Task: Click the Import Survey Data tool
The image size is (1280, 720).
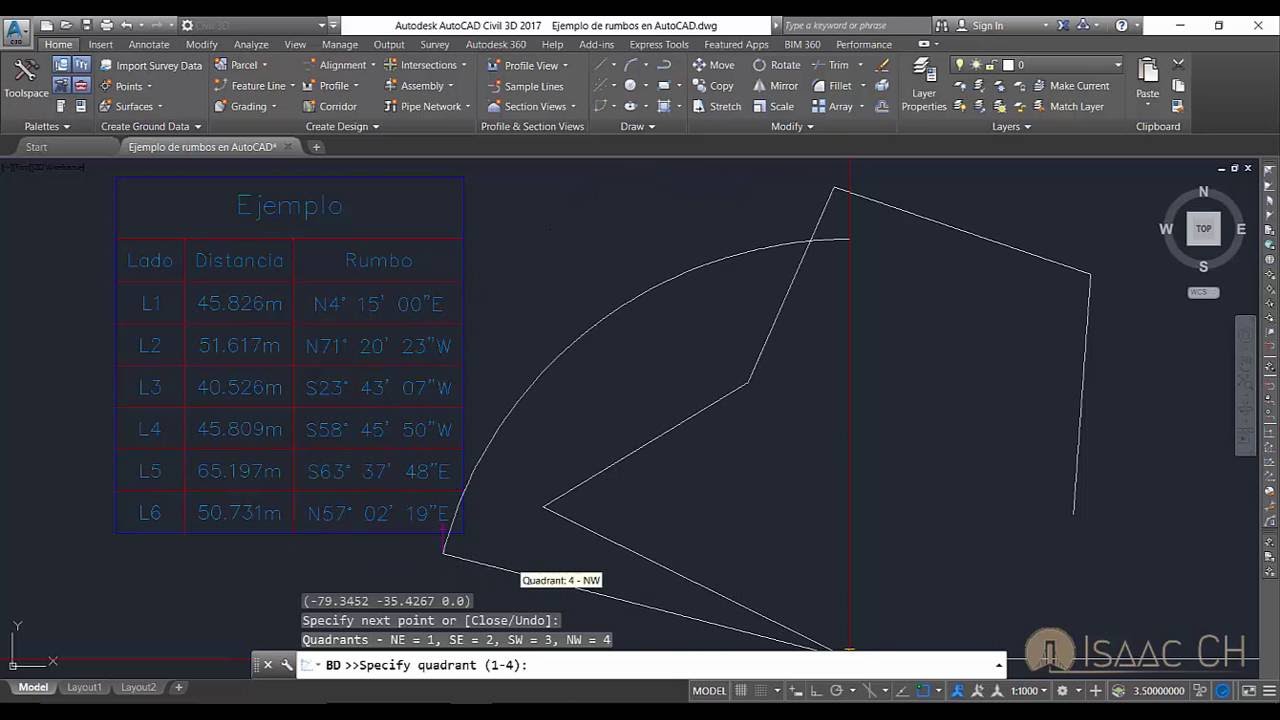Action: 150,65
